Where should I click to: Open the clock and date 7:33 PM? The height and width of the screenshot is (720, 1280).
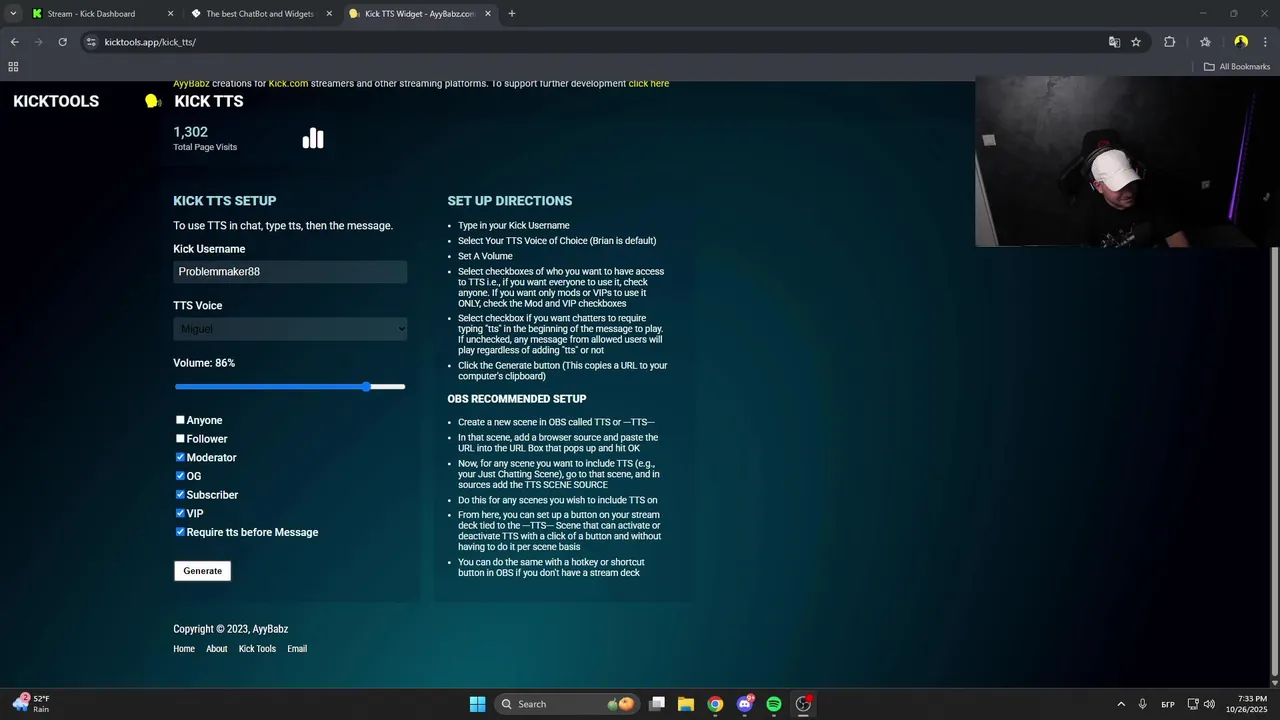point(1246,704)
